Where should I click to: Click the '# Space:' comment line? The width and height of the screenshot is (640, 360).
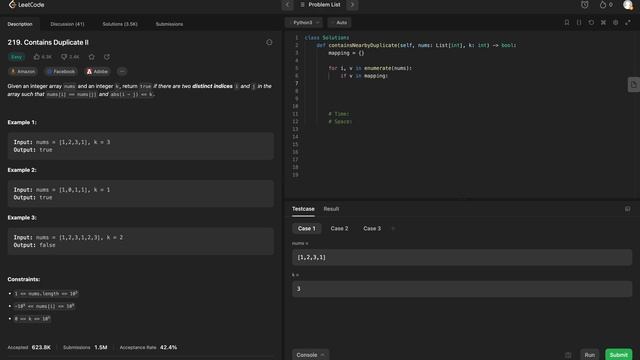(x=340, y=122)
